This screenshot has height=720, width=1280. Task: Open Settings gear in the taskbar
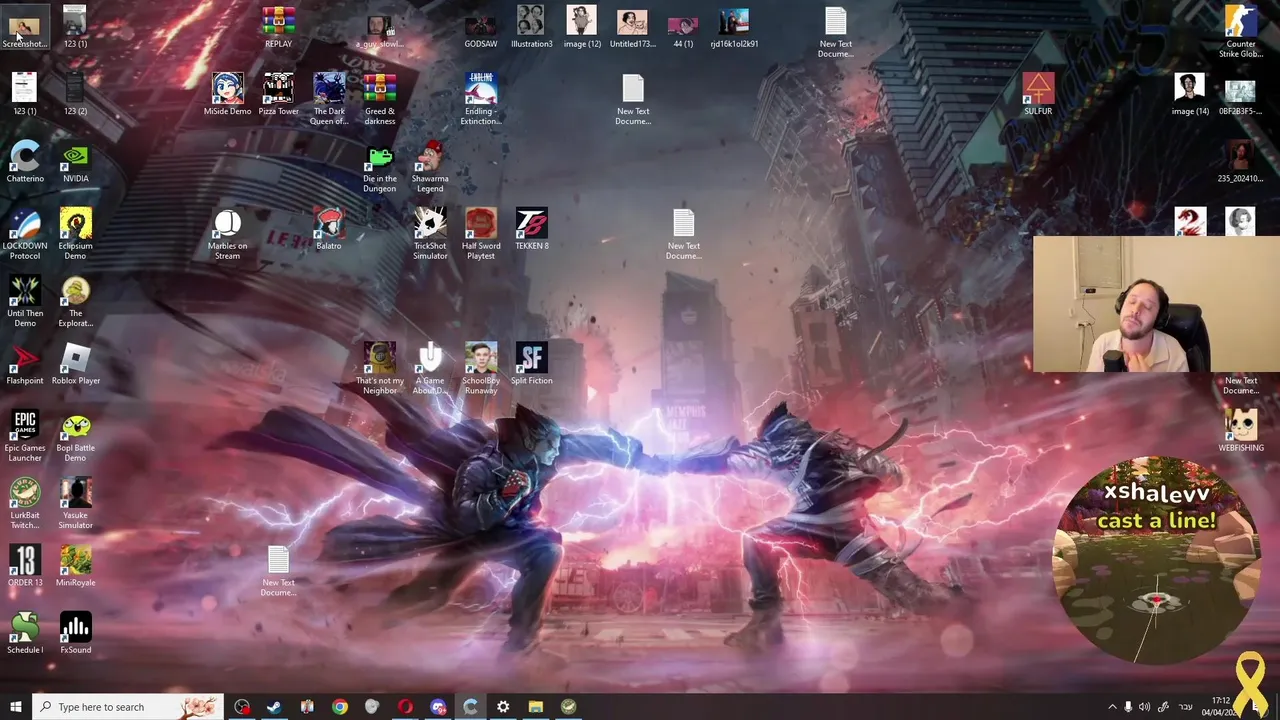(x=503, y=707)
